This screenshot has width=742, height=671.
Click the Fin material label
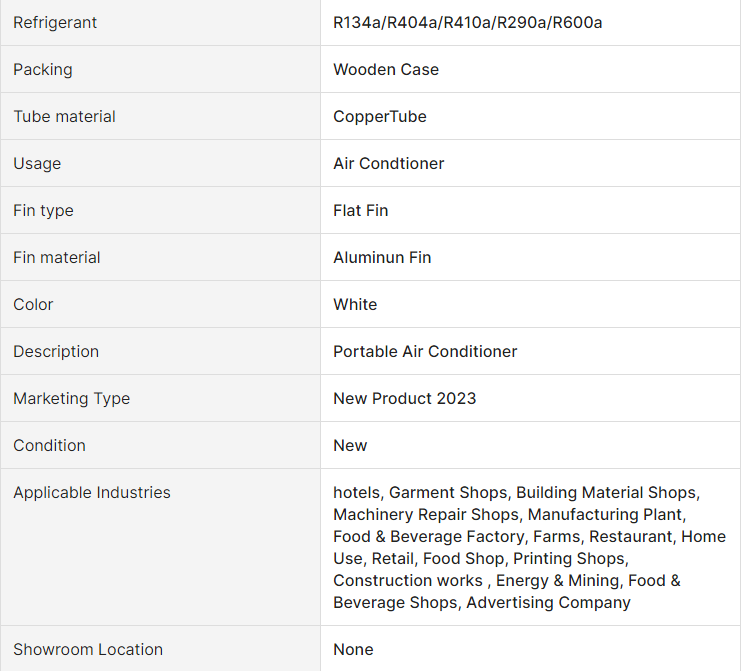tap(57, 257)
